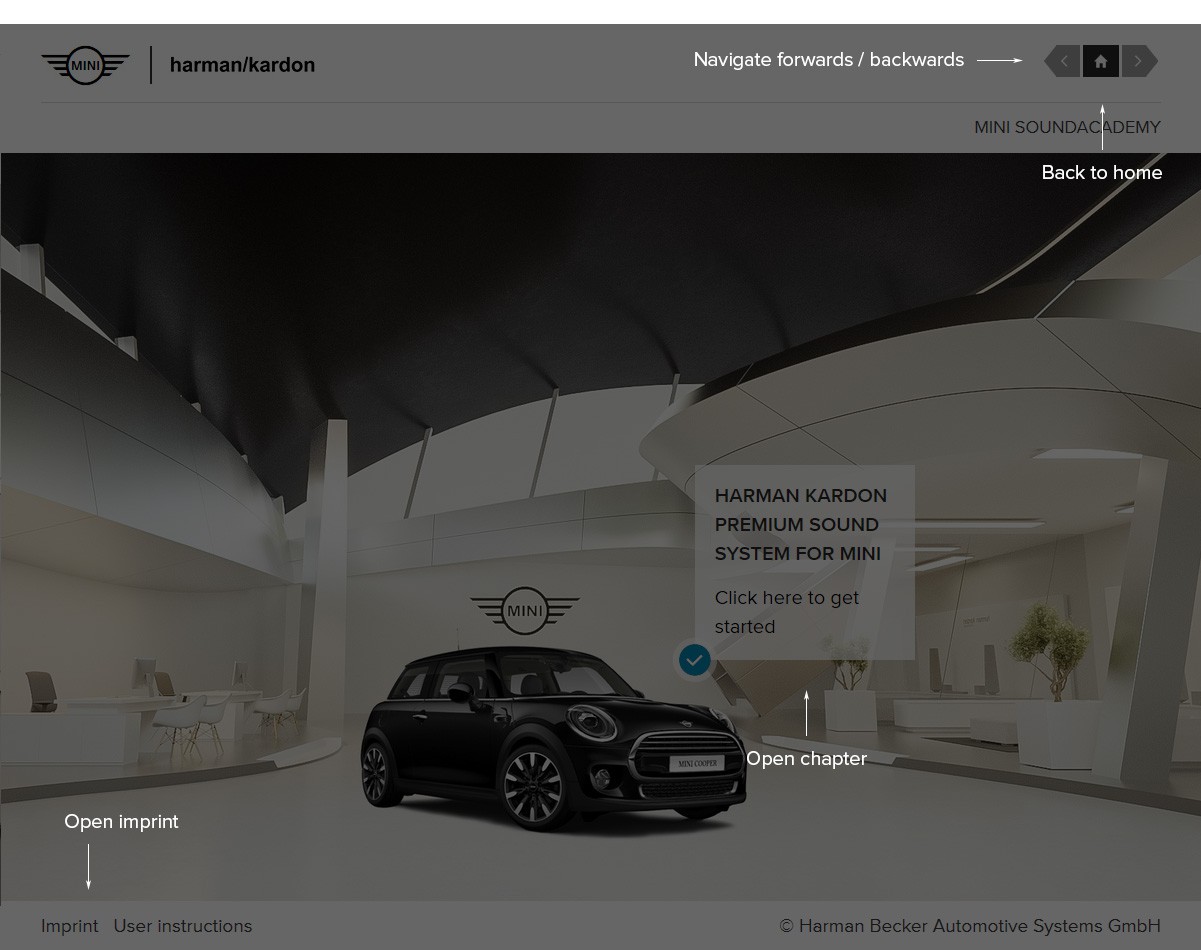Navigate backwards with the left arrow
The image size is (1201, 950).
pyautogui.click(x=1062, y=62)
